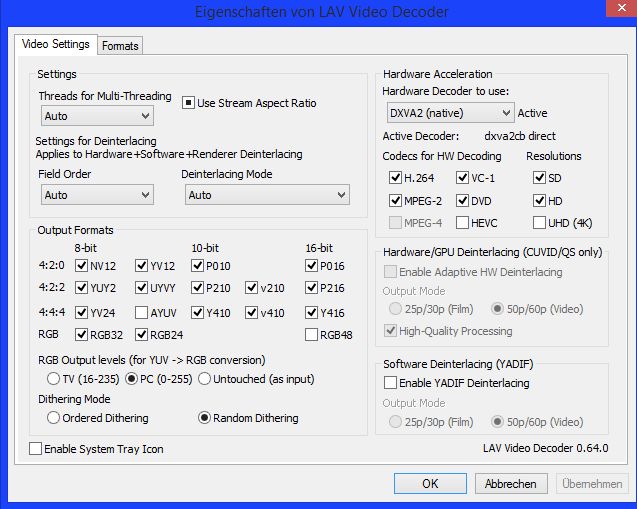Image resolution: width=637 pixels, height=509 pixels.
Task: Choose Ordered Dithering mode
Action: click(53, 418)
